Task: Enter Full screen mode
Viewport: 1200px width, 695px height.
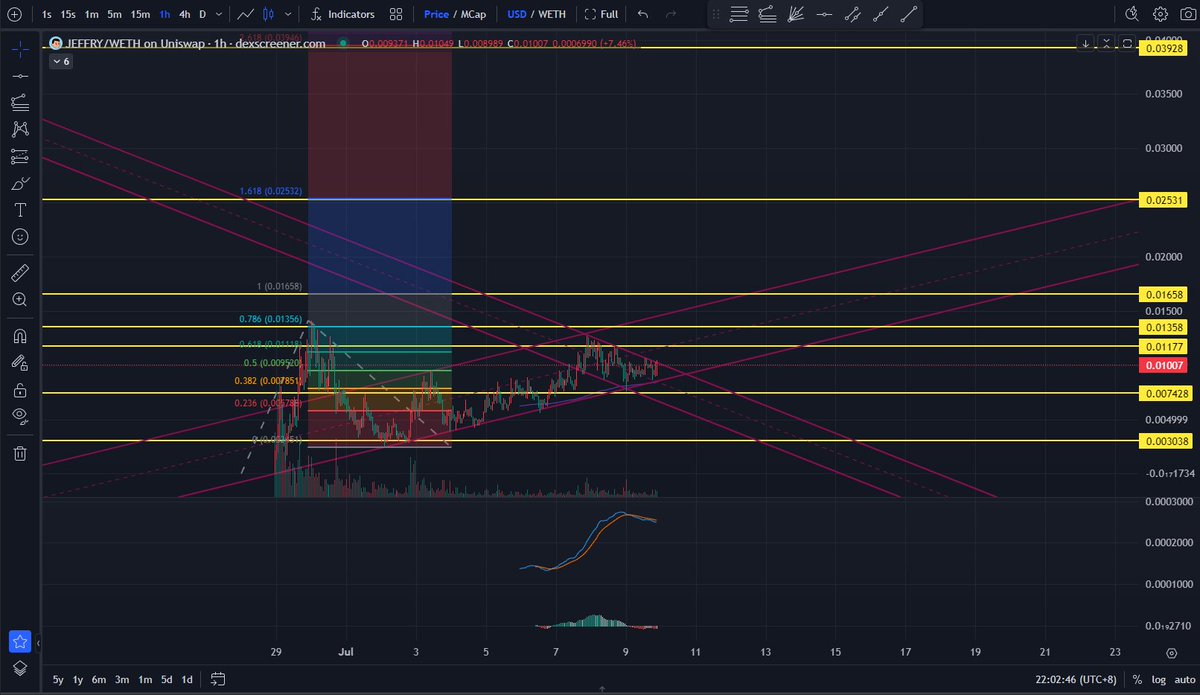Action: point(601,15)
